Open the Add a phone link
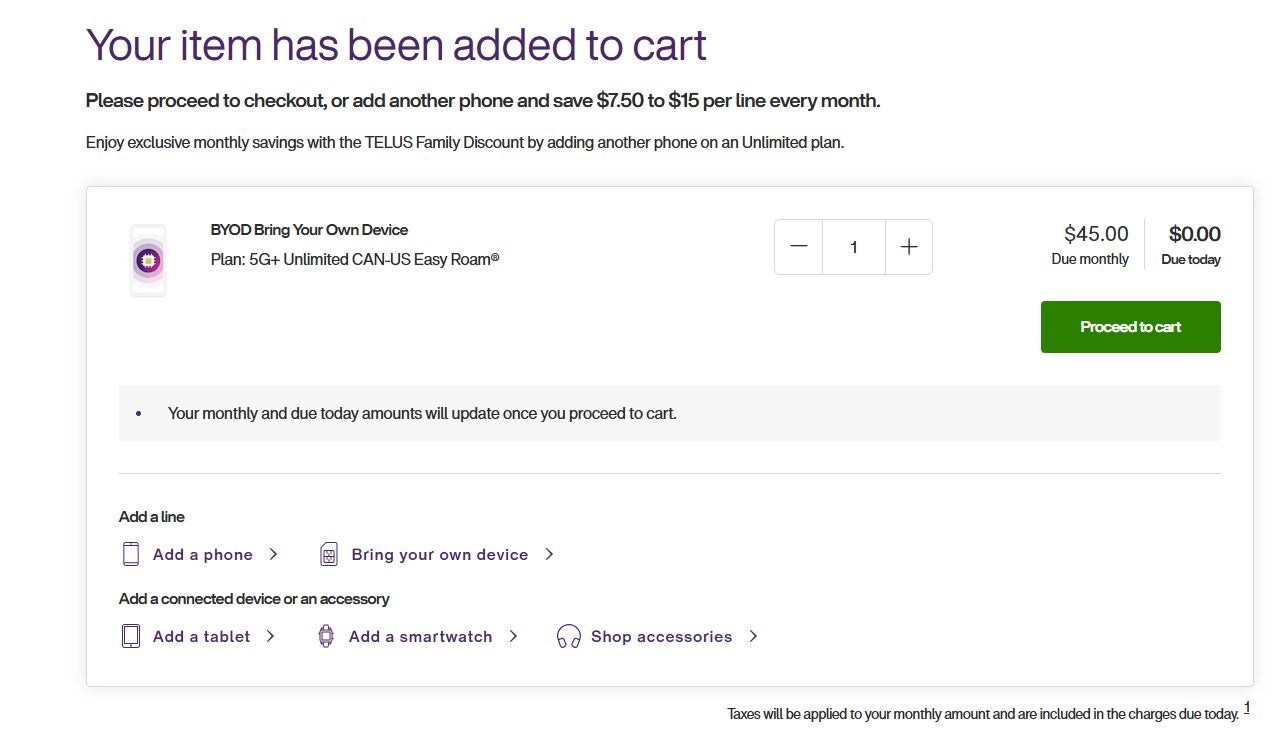Image resolution: width=1285 pixels, height=741 pixels. [203, 555]
